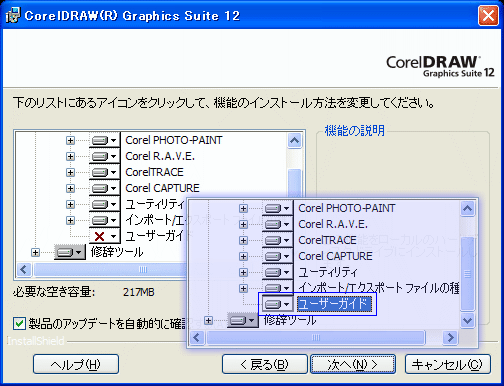
Task: Toggle automatic product update check checkbox
Action: click(x=19, y=323)
